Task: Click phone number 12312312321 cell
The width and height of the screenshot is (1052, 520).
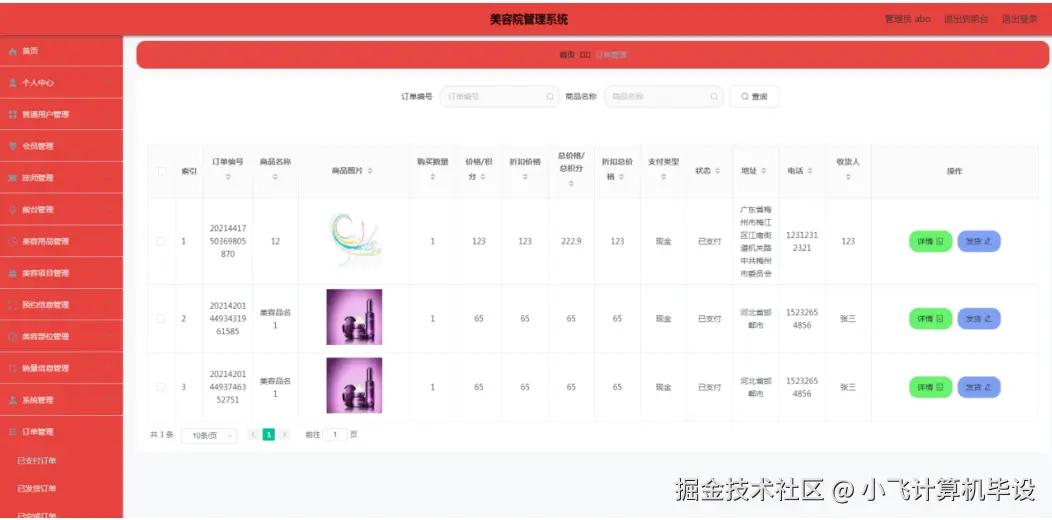Action: pyautogui.click(x=802, y=242)
